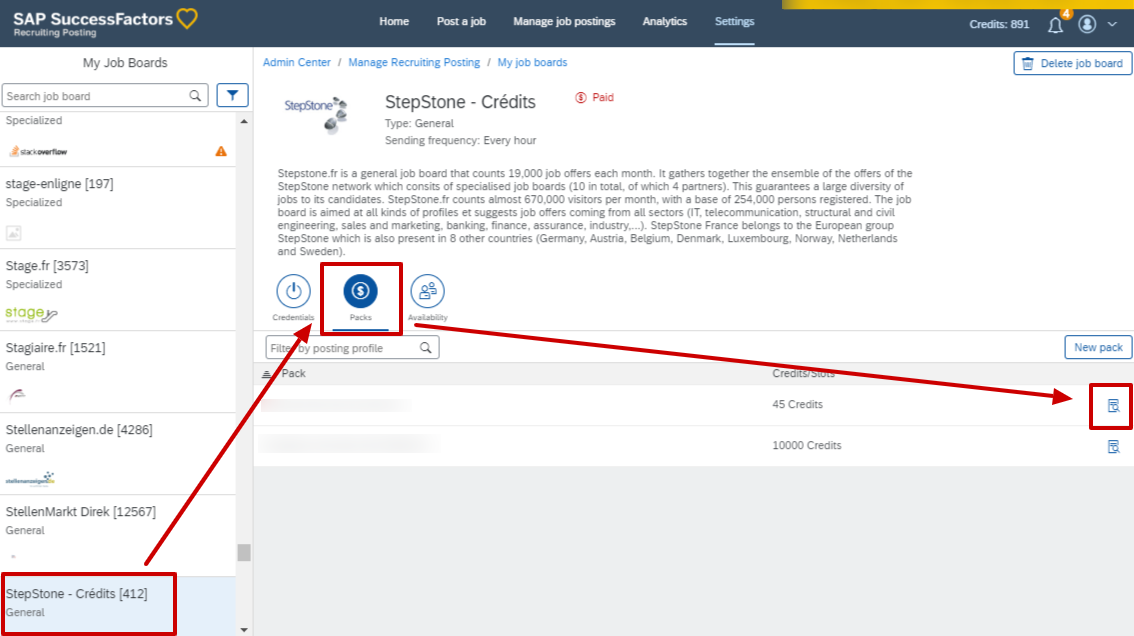This screenshot has width=1134, height=636.
Task: Open the Credentials power icon tab
Action: point(293,292)
